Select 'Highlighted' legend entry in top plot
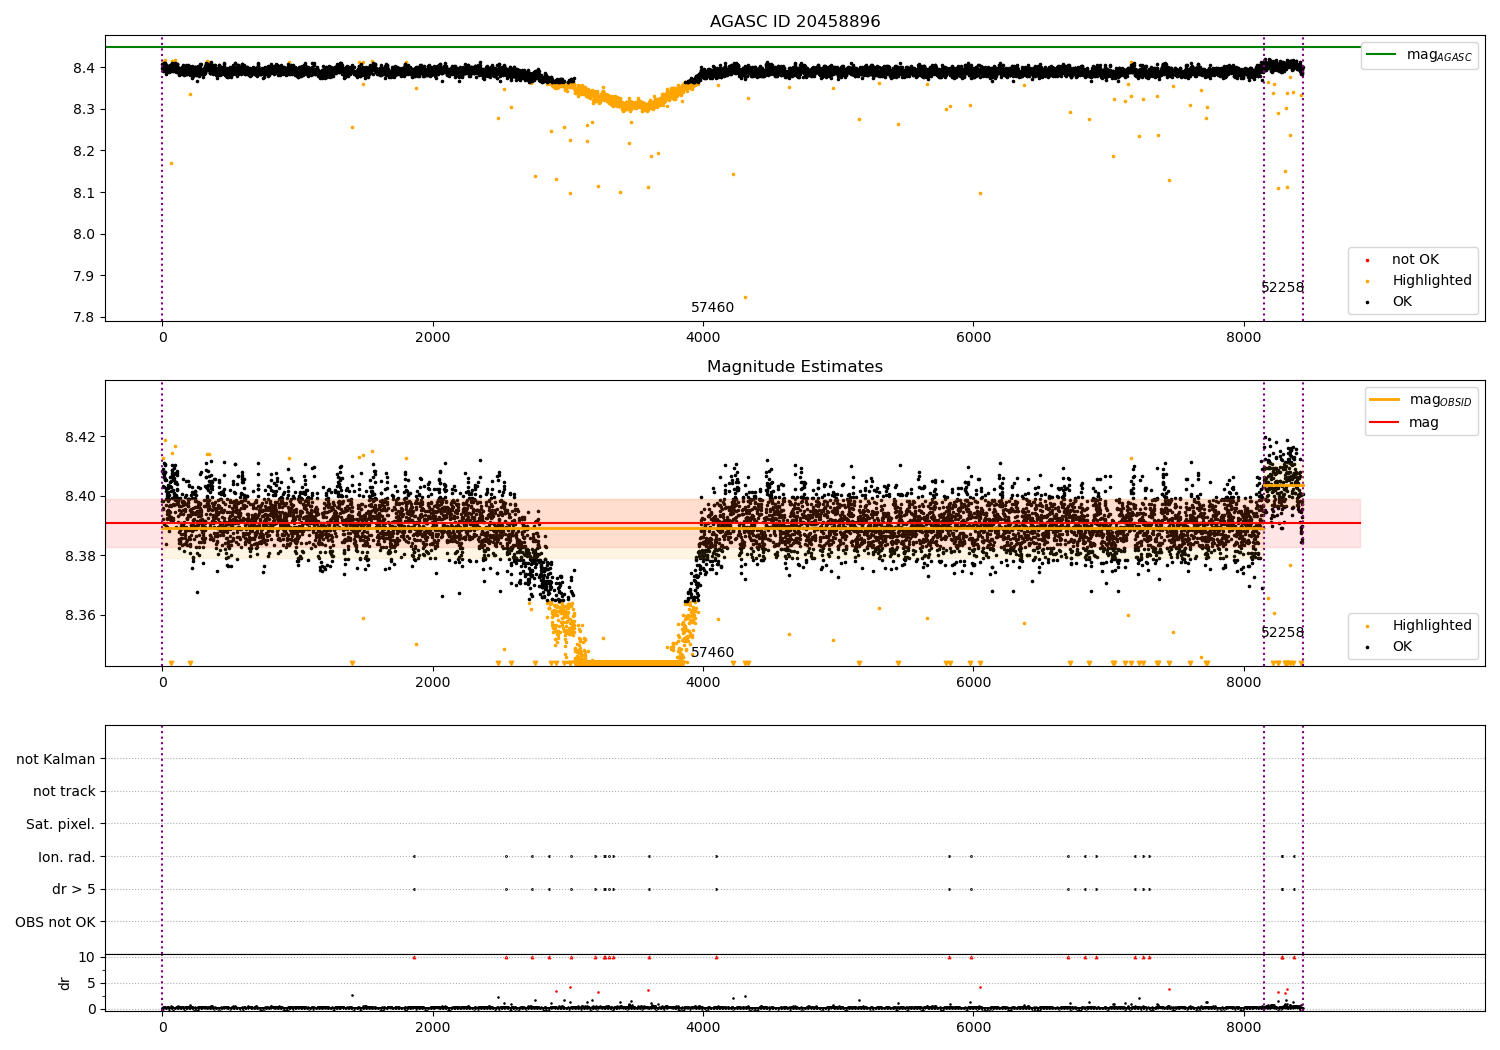The image size is (1500, 1050). click(1432, 281)
